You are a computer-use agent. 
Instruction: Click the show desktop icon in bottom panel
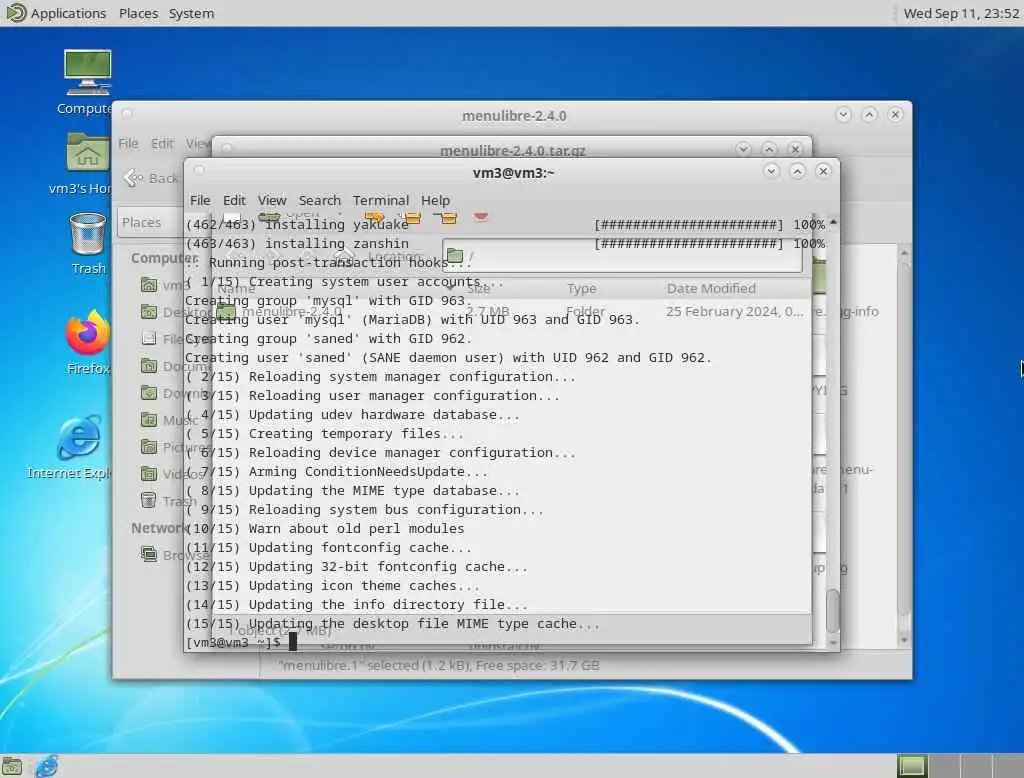tap(12, 766)
